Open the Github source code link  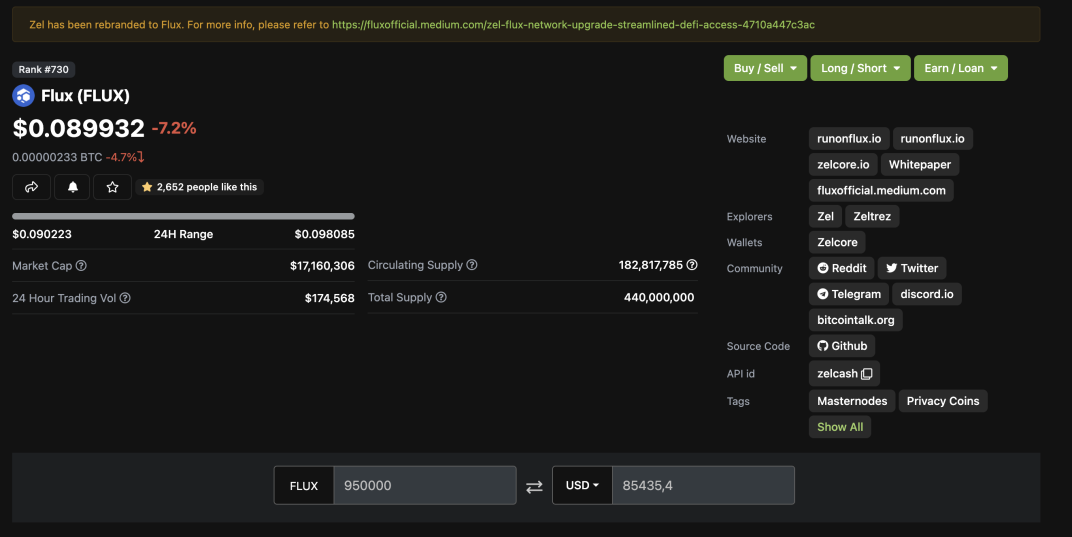click(842, 346)
